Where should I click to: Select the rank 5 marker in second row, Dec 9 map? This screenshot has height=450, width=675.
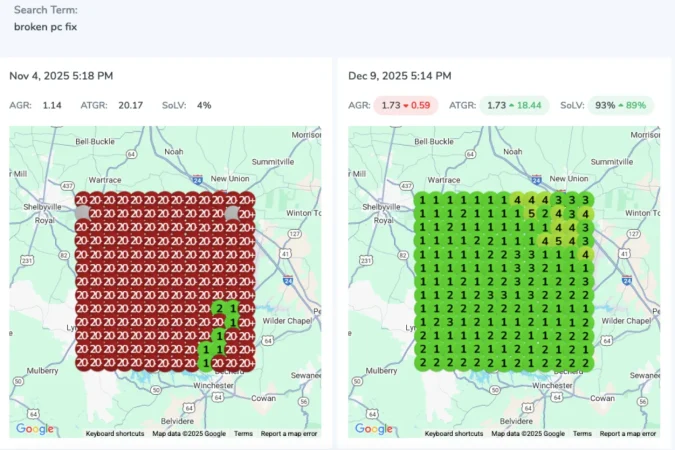coord(530,213)
